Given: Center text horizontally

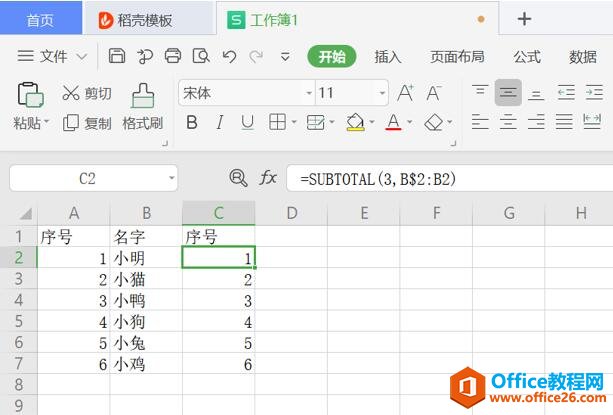Looking at the screenshot, I should 508,122.
